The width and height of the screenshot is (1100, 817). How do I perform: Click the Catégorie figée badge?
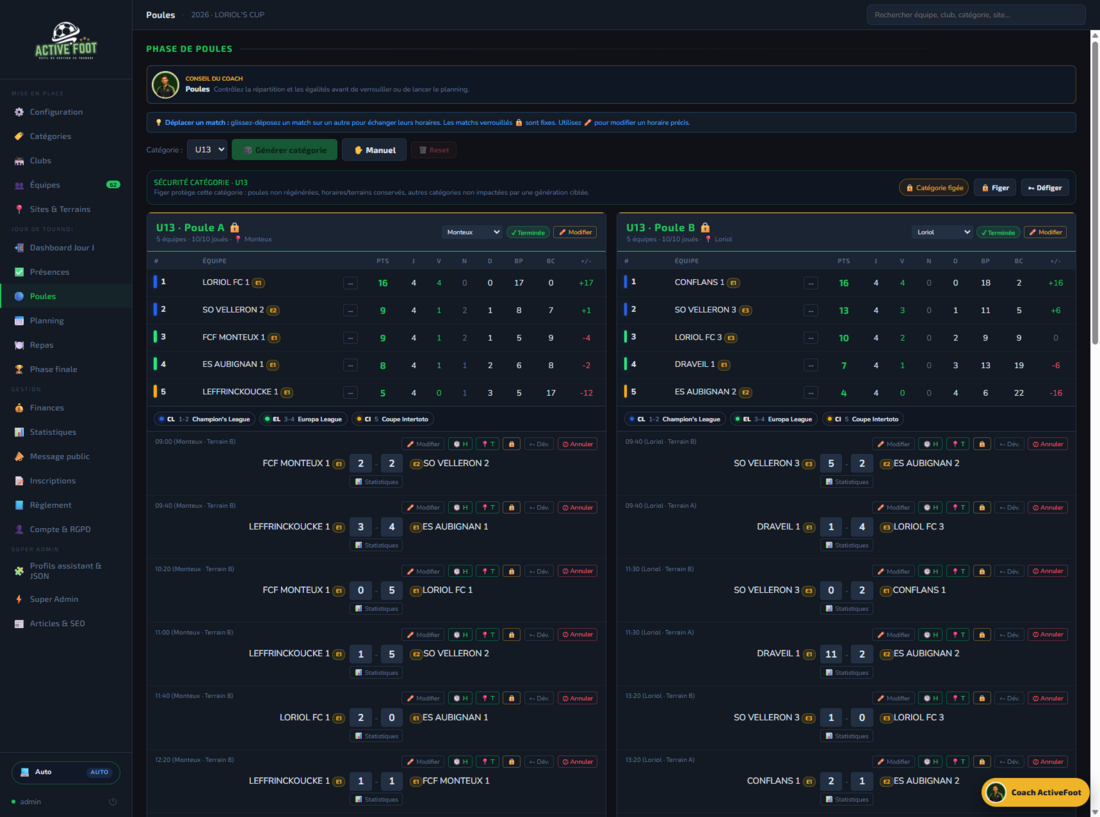(934, 187)
